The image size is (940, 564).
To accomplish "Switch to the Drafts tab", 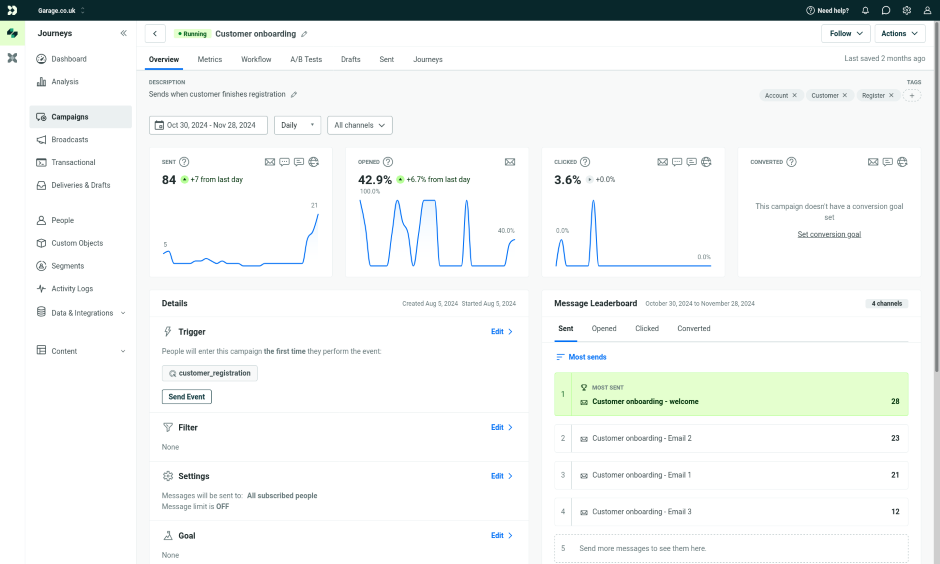I will coord(351,59).
